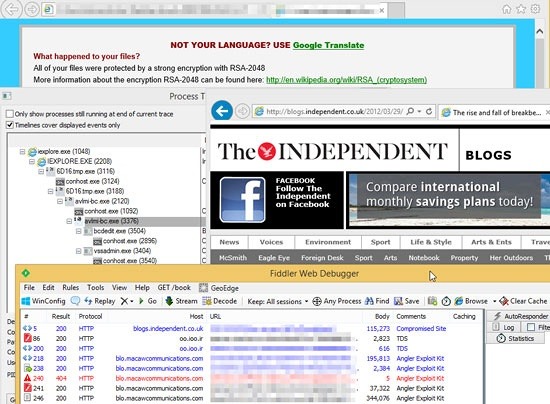Screen dimensions: 550x404
Task: Click the GET /book menu item
Action: coord(174,288)
